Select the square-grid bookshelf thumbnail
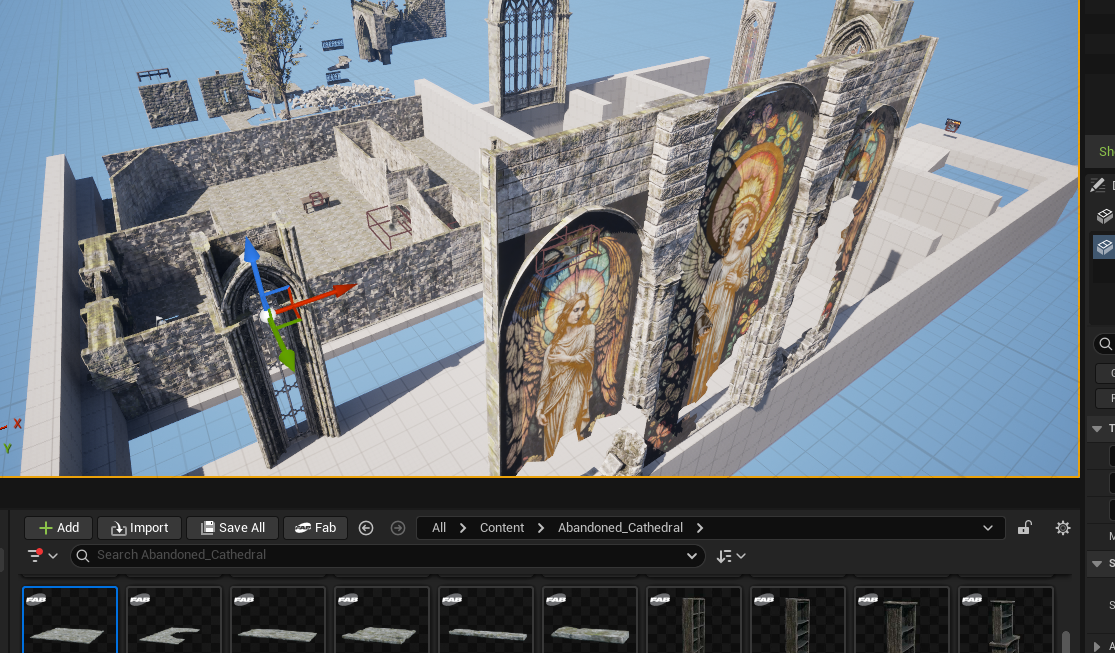The height and width of the screenshot is (653, 1115). coord(693,620)
